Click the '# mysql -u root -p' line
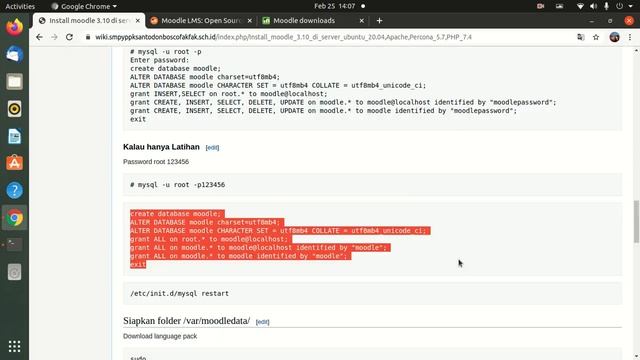Screen dimensions: 640x360 tap(166, 52)
